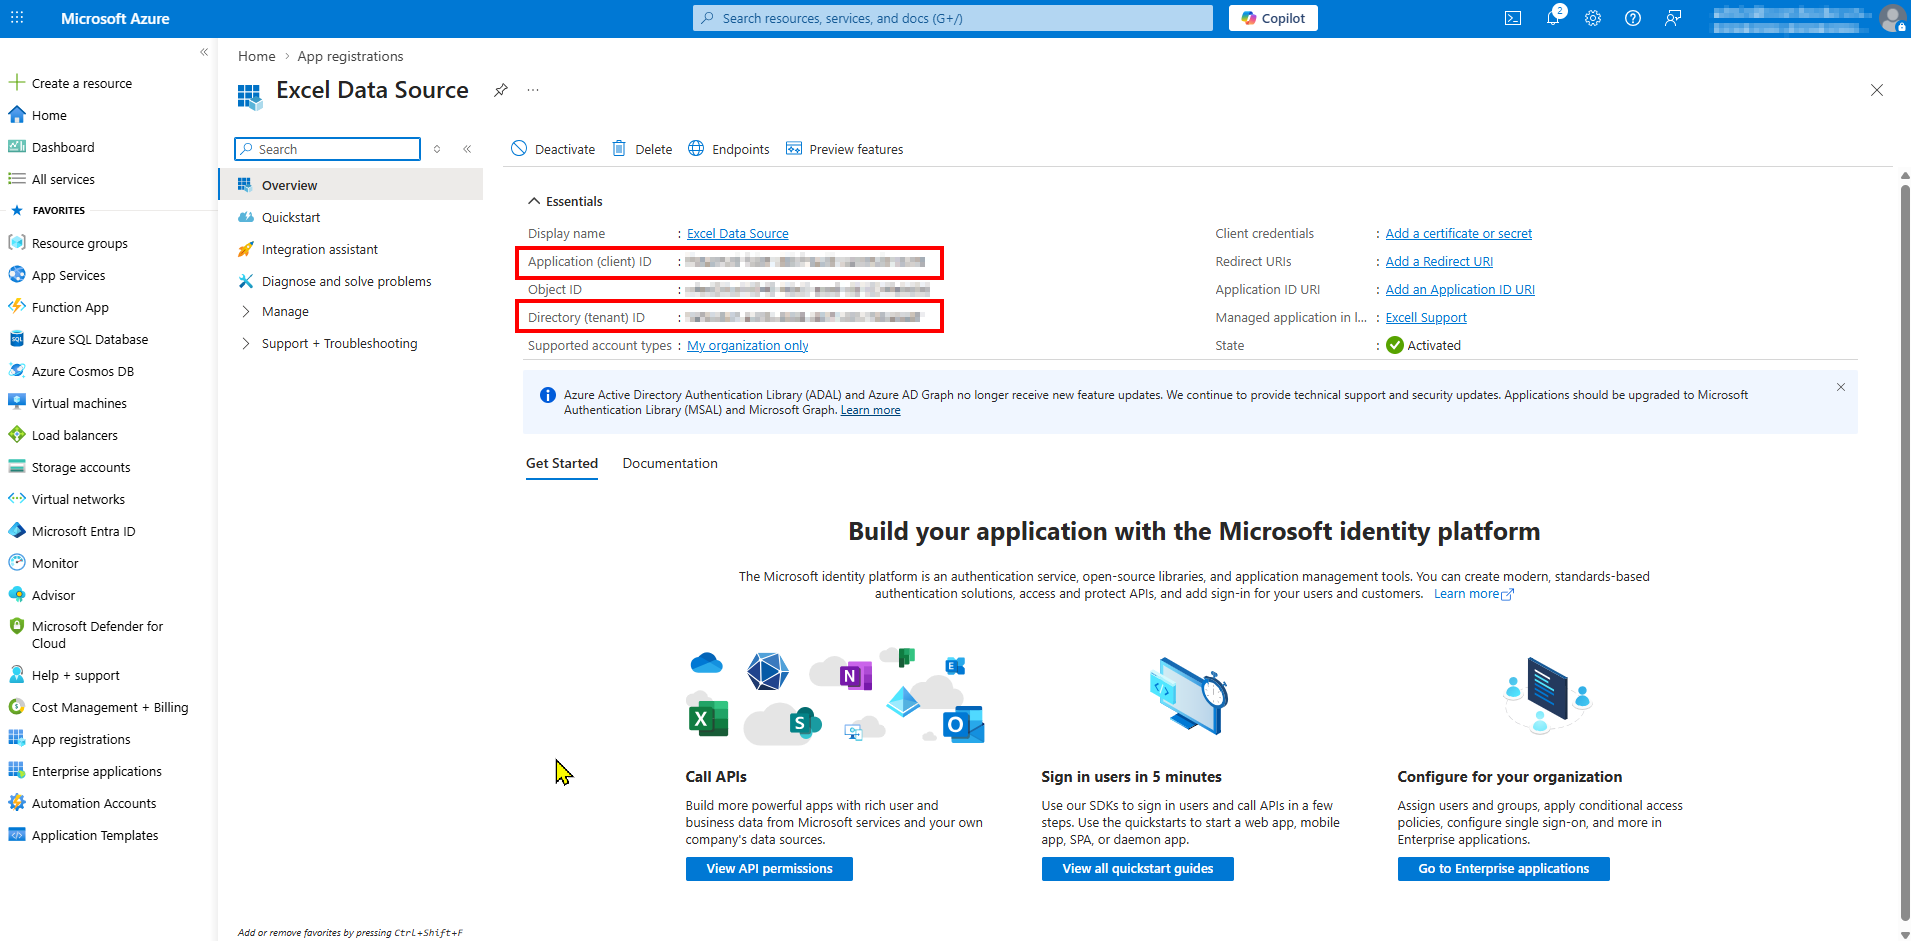Collapse the Essentials section
Viewport: 1911px width, 941px height.
[x=534, y=201]
